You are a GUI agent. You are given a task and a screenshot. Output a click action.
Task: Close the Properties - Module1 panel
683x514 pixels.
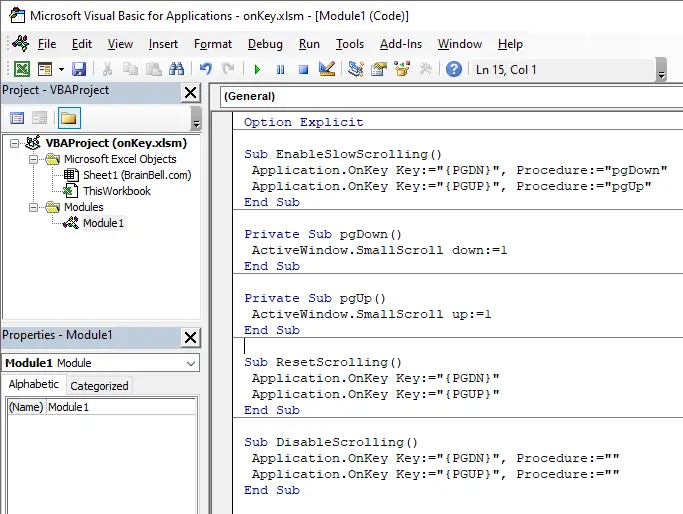pos(190,338)
